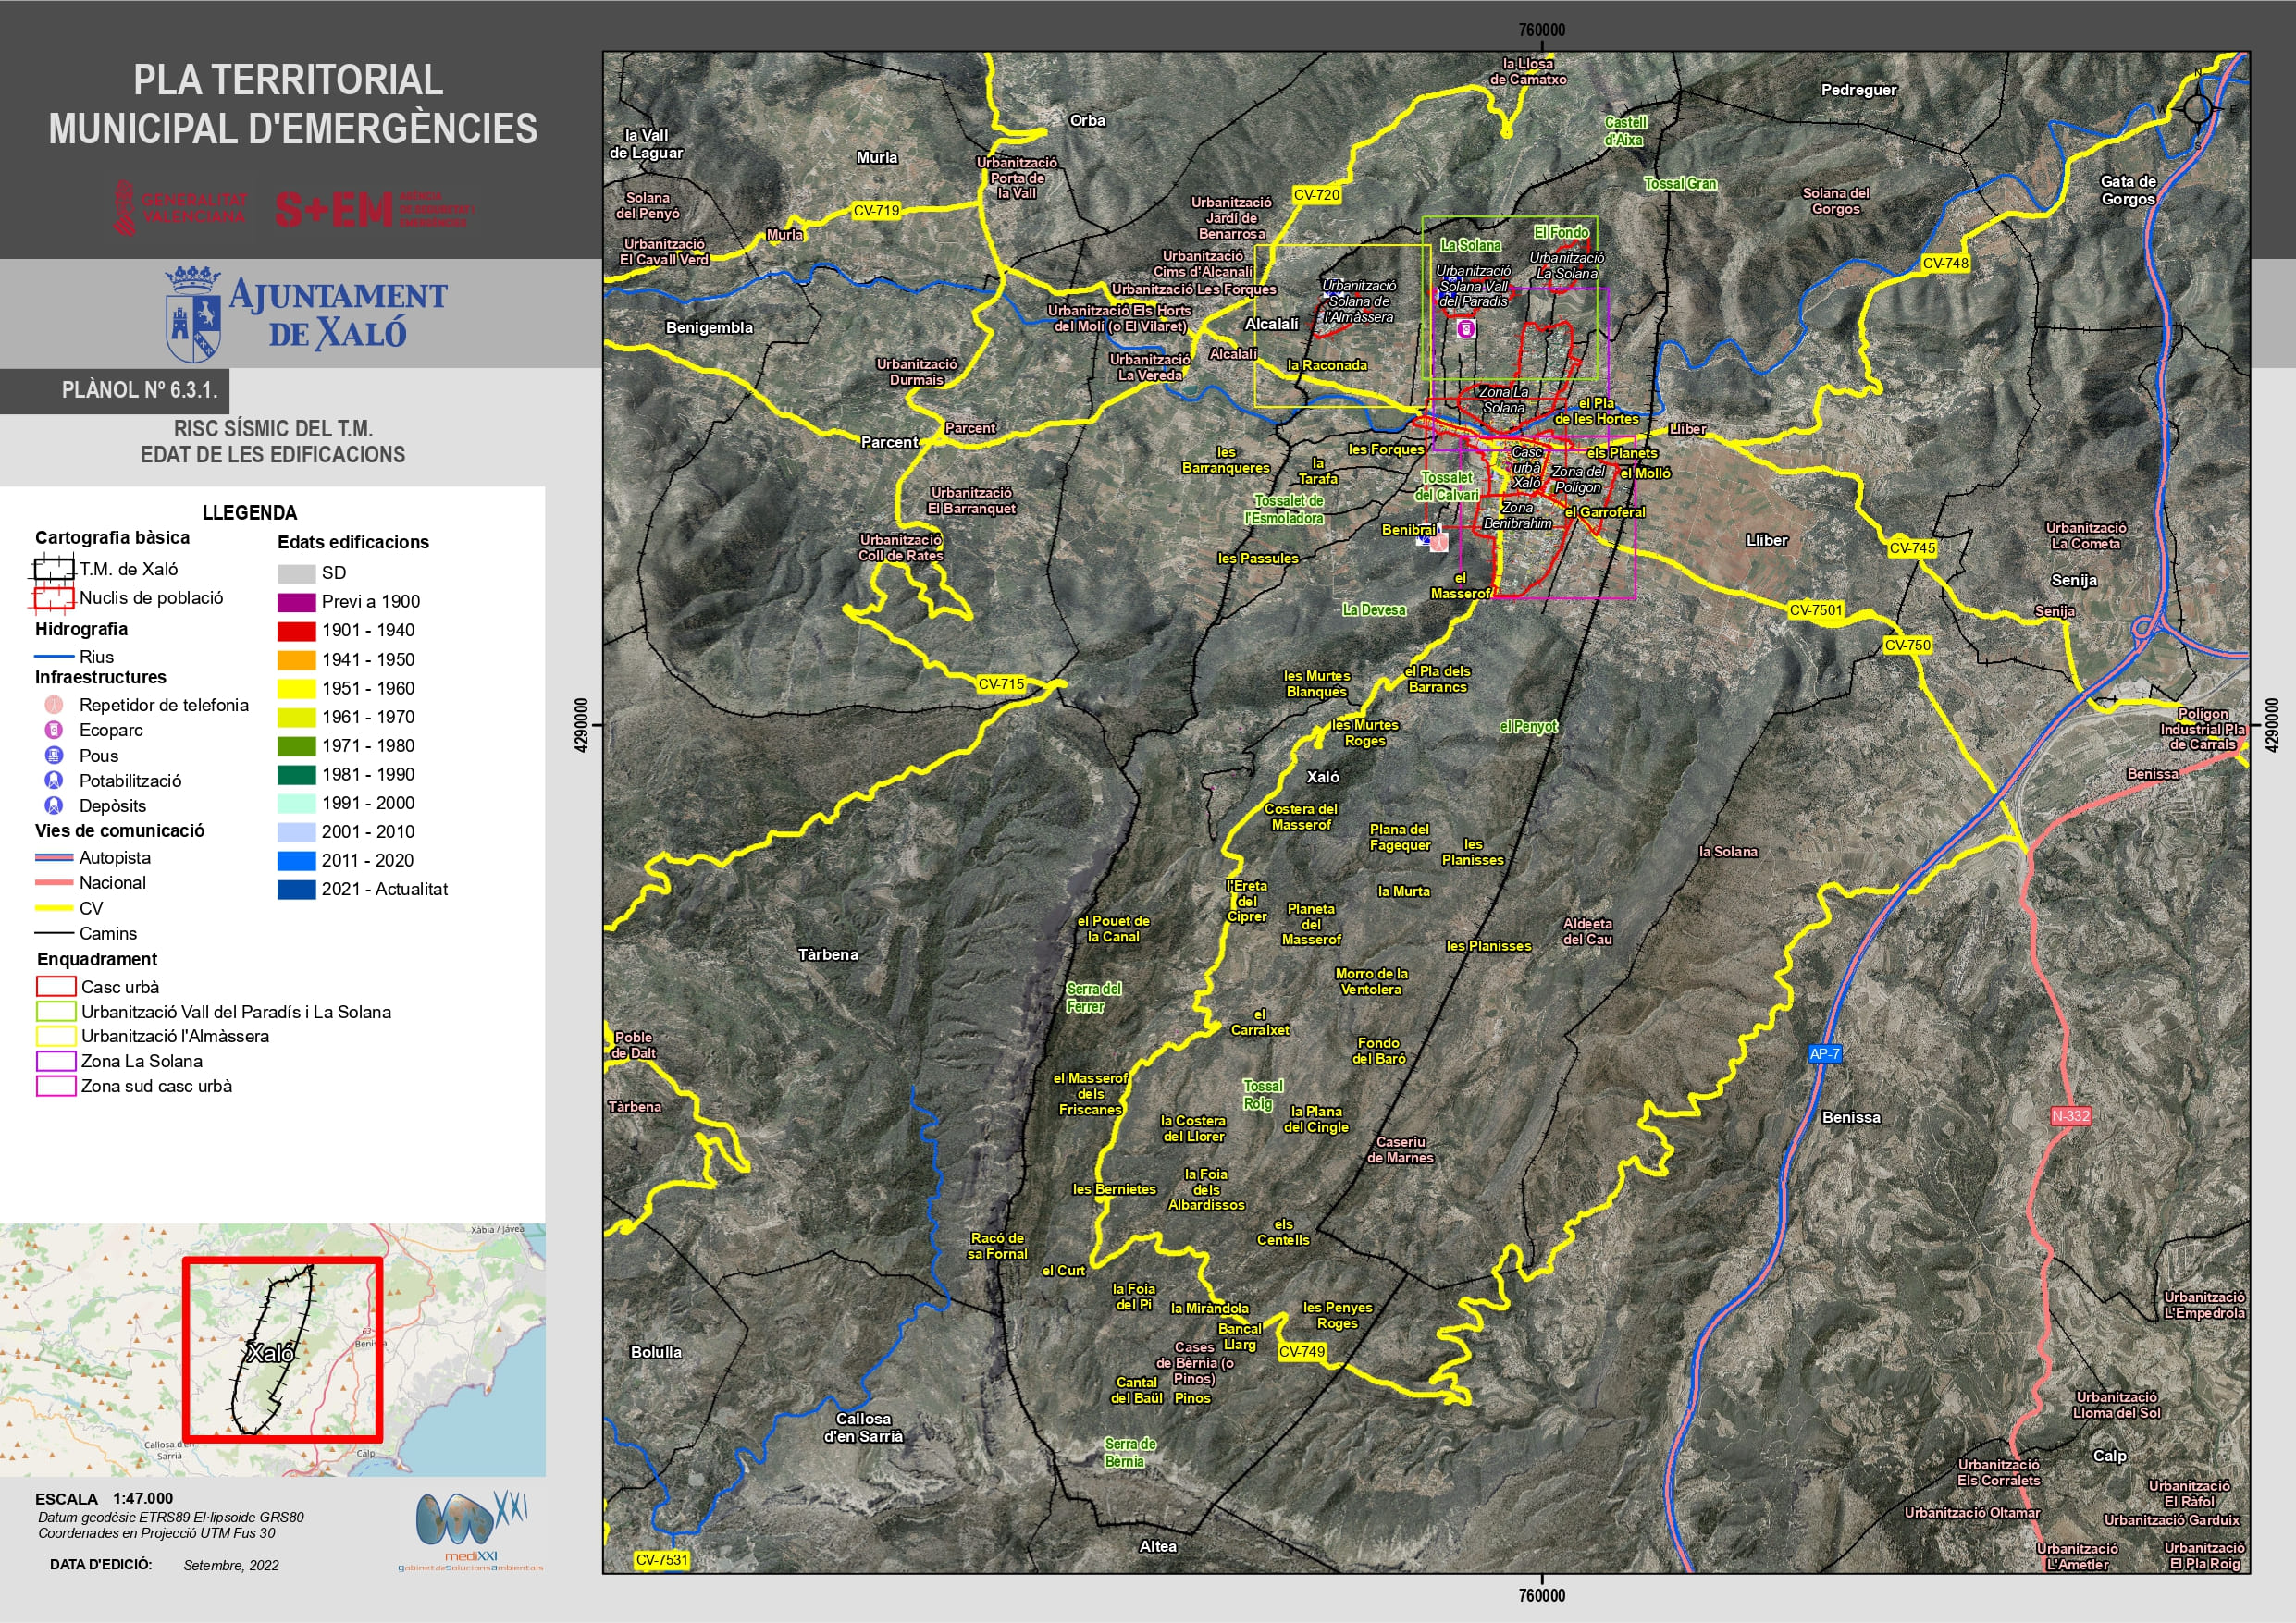Image resolution: width=2296 pixels, height=1623 pixels.
Task: Click the CV-749 road label
Action: click(1302, 1351)
